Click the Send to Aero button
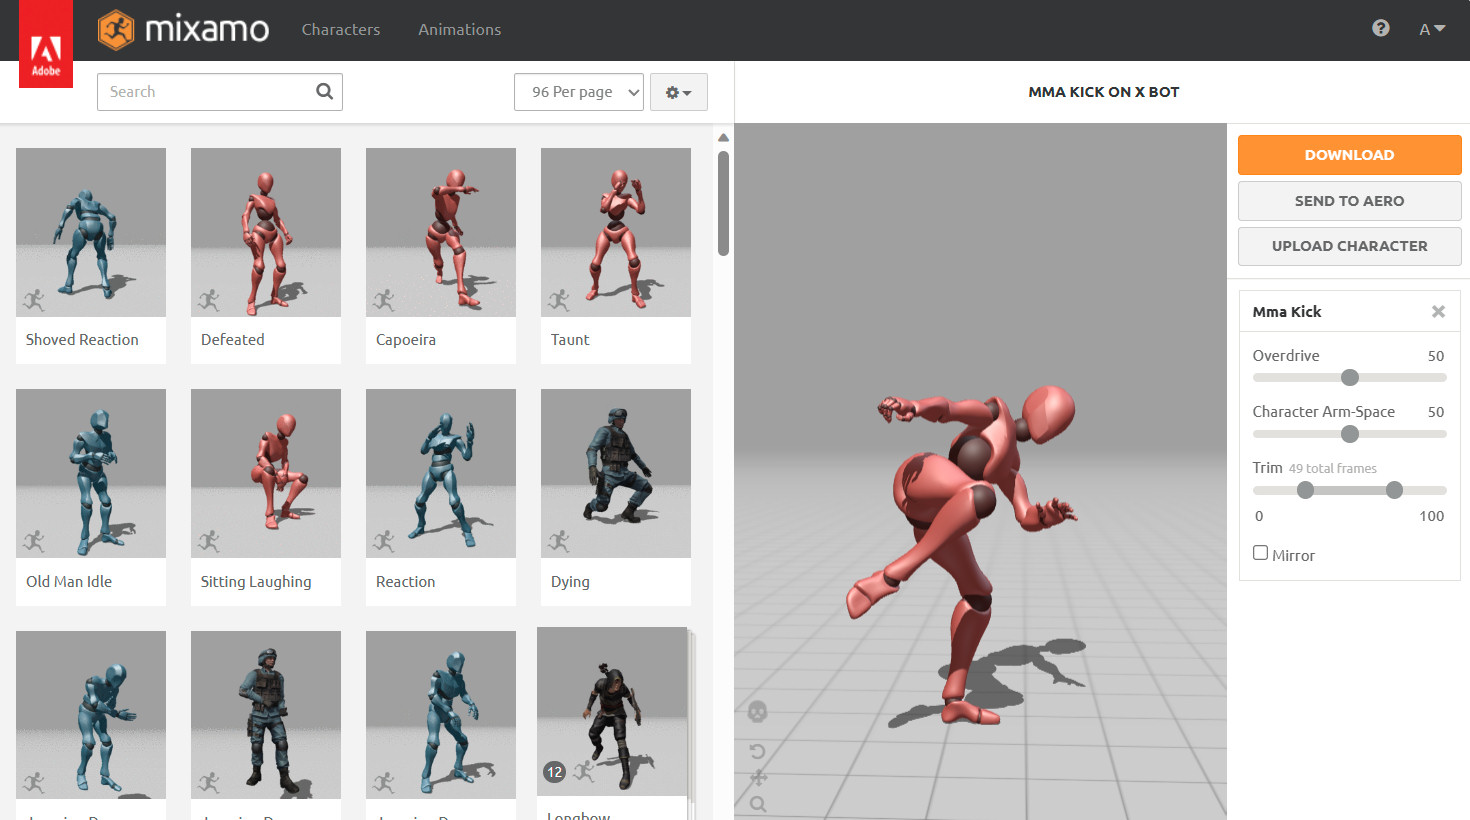Screen dimensions: 1470x820 click(x=1349, y=201)
